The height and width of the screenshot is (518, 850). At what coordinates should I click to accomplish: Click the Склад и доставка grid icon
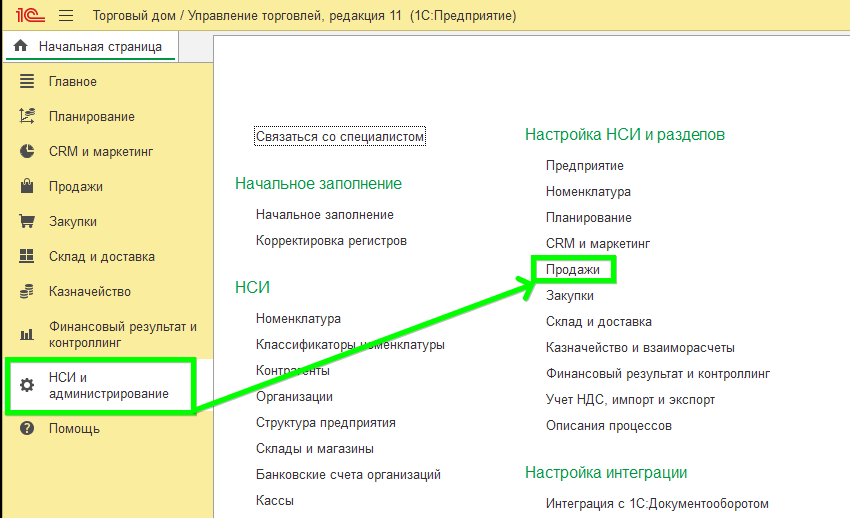coord(27,256)
